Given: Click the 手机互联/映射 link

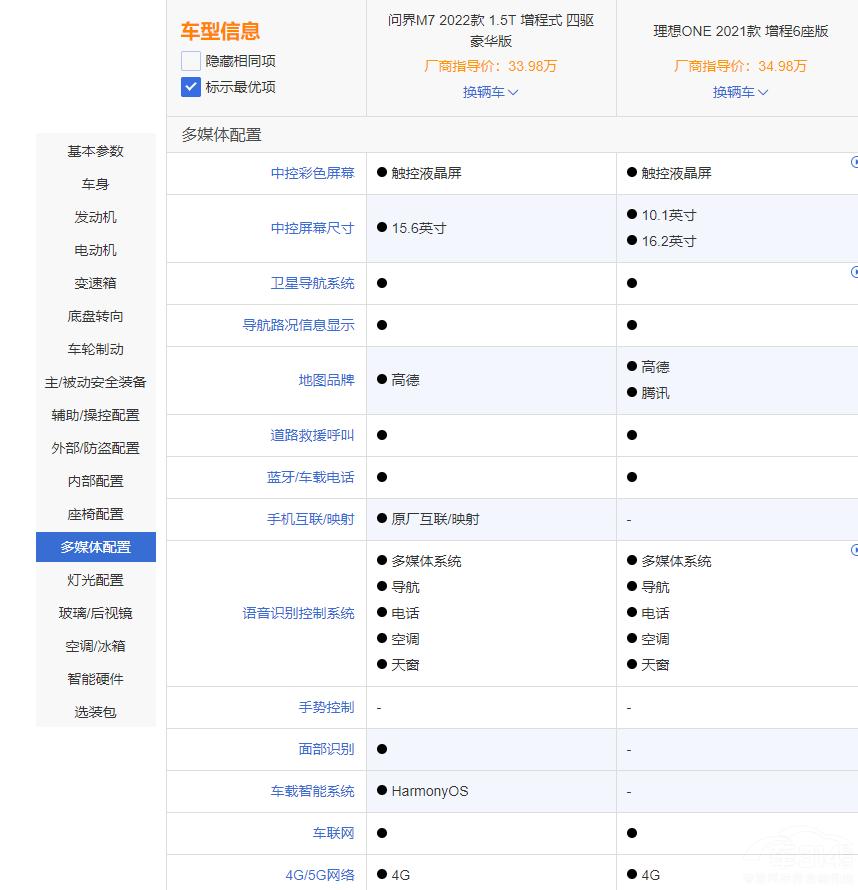Looking at the screenshot, I should click(312, 519).
